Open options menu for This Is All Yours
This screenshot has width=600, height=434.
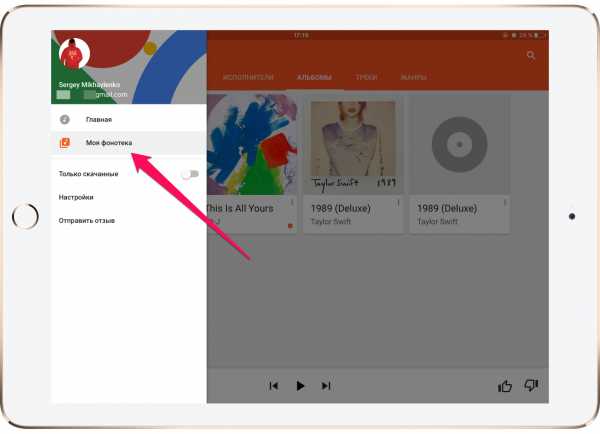click(x=292, y=202)
